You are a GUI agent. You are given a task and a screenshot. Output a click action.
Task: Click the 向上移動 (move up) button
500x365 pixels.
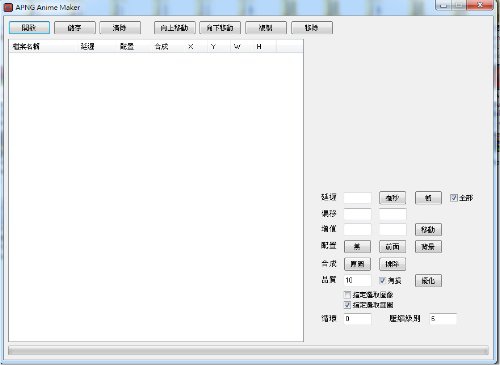[x=174, y=28]
